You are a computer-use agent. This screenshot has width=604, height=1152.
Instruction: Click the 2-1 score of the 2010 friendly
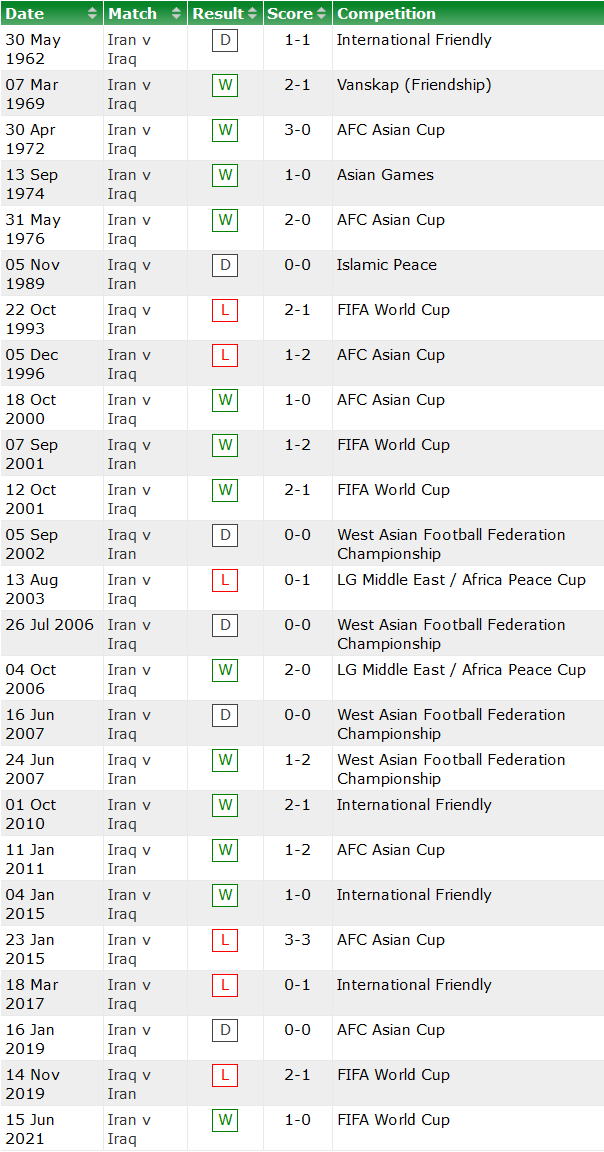tap(297, 806)
